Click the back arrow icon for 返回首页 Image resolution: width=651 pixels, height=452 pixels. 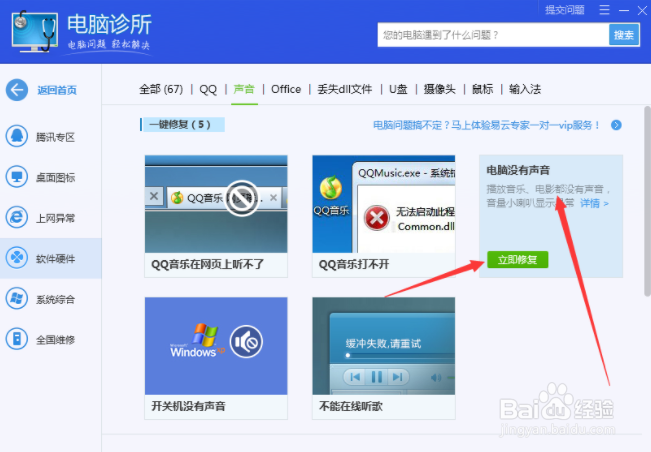pos(17,90)
